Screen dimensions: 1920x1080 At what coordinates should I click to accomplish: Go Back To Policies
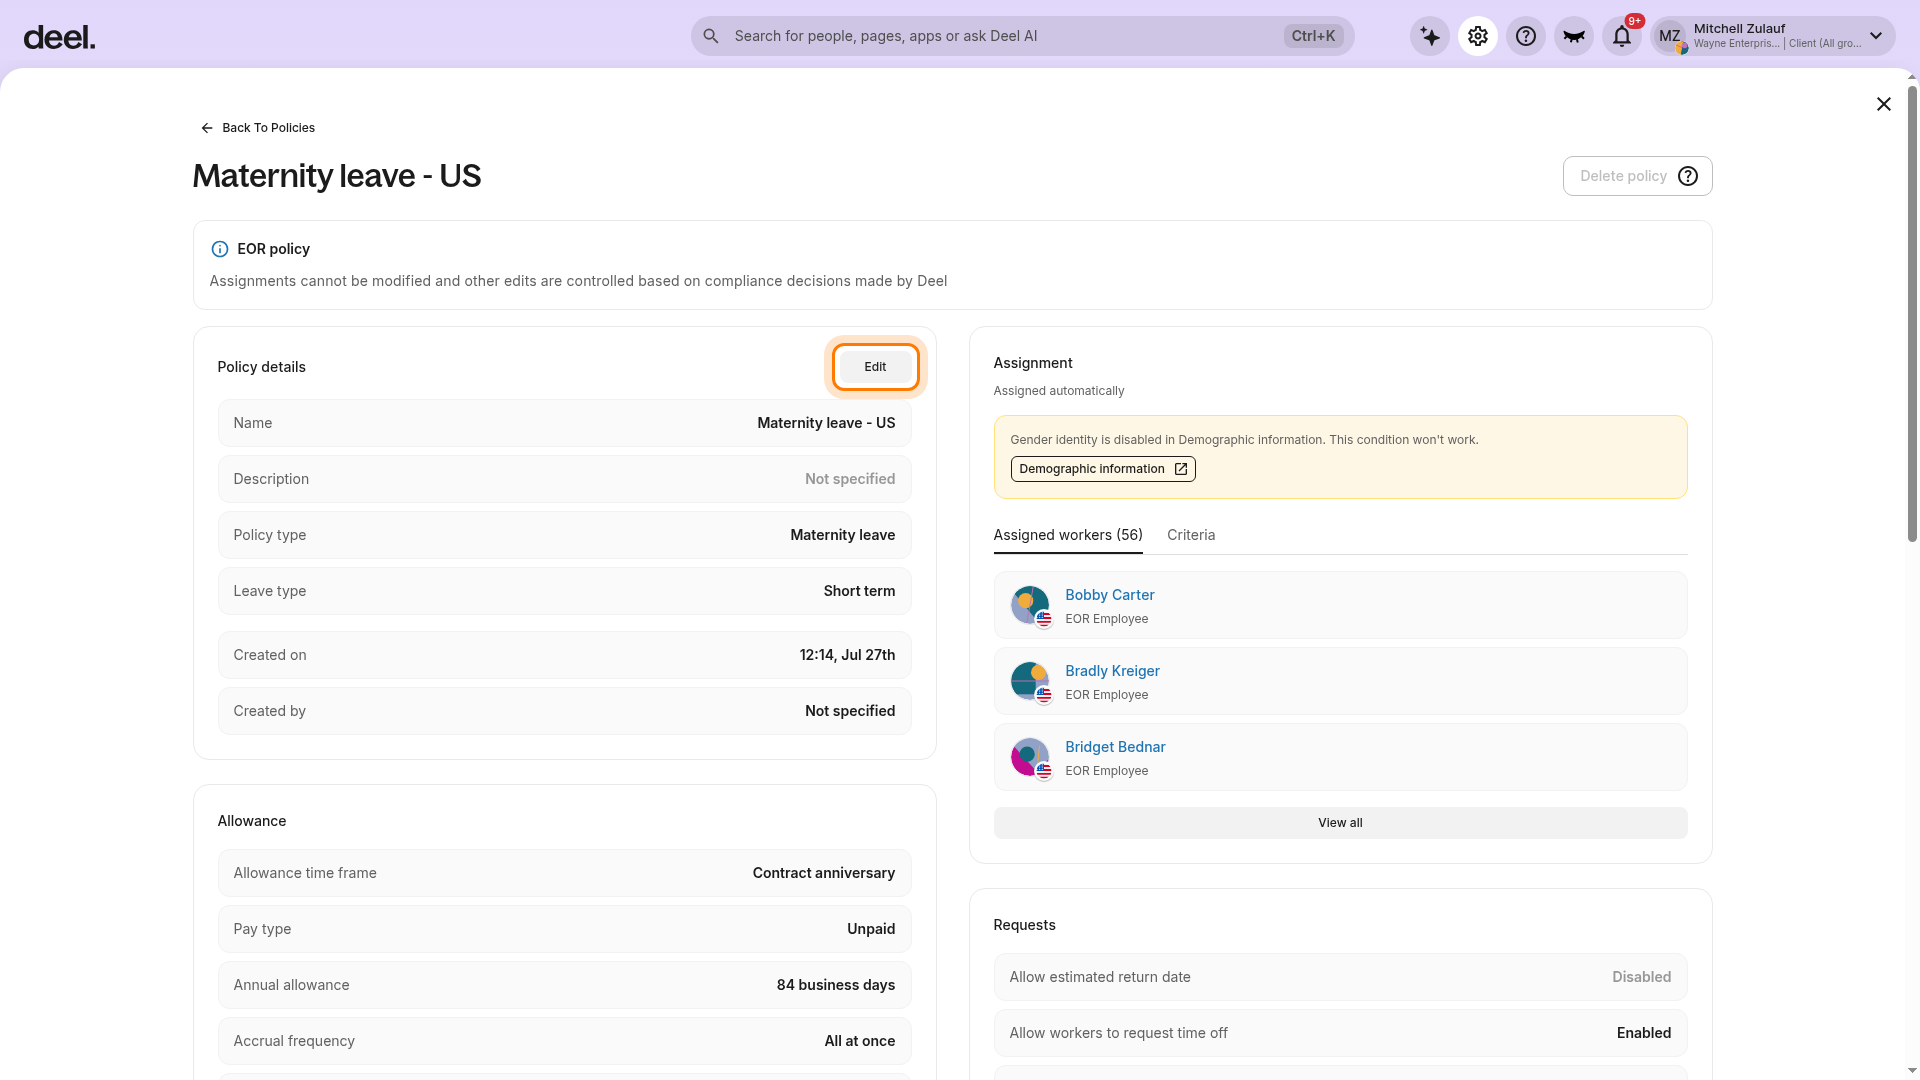tap(258, 128)
